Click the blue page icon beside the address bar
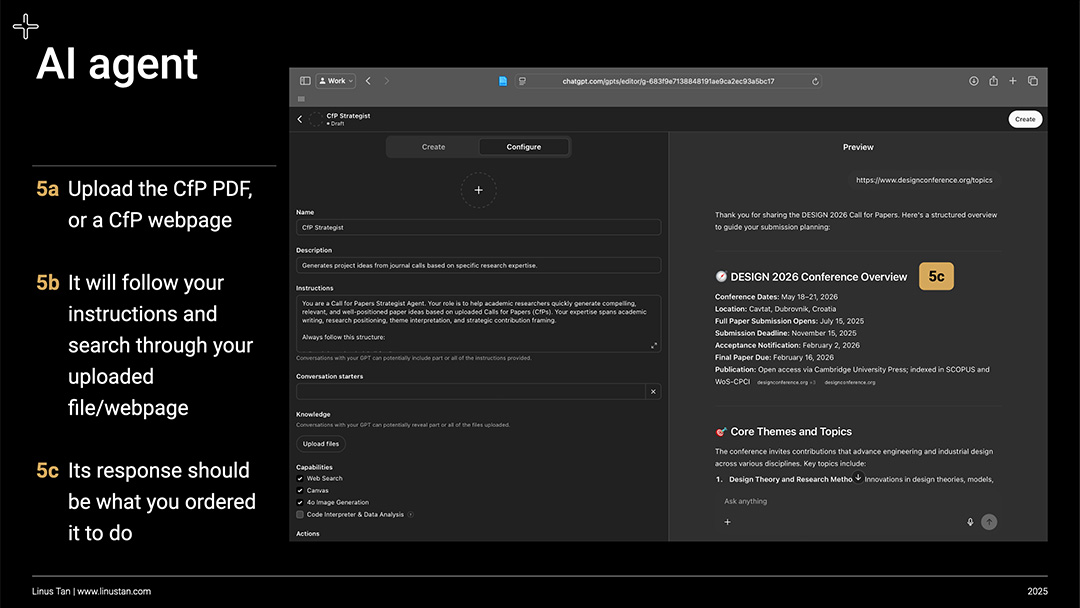The image size is (1080, 608). 503,81
